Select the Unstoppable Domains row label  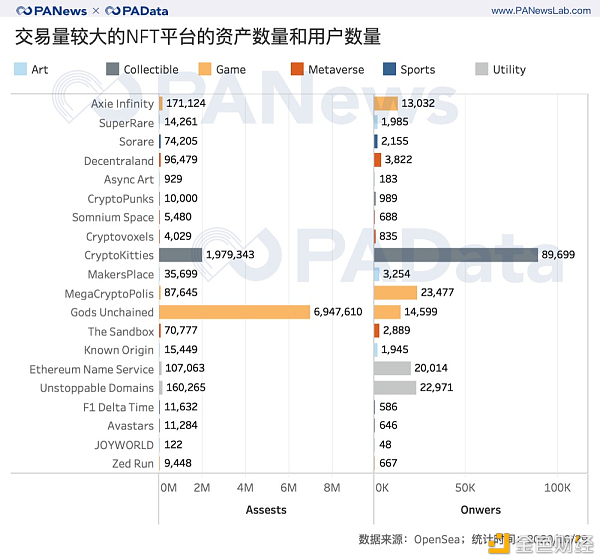[x=97, y=388]
